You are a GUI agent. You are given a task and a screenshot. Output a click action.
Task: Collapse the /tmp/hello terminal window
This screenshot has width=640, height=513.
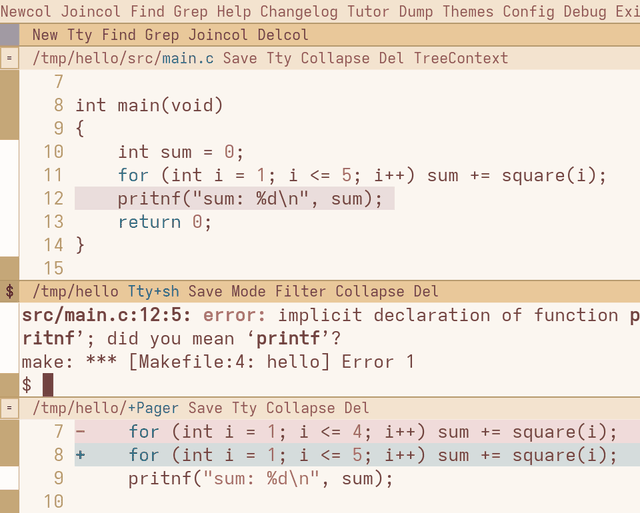click(370, 291)
